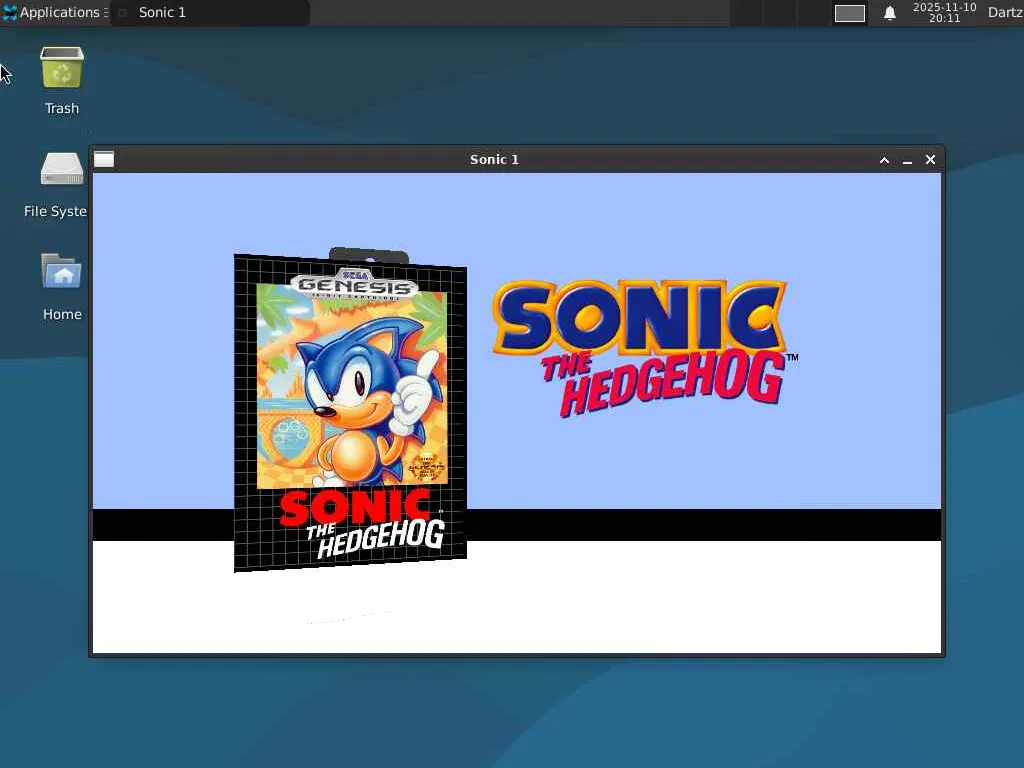This screenshot has width=1024, height=768.
Task: Open the Applications menu
Action: point(55,12)
